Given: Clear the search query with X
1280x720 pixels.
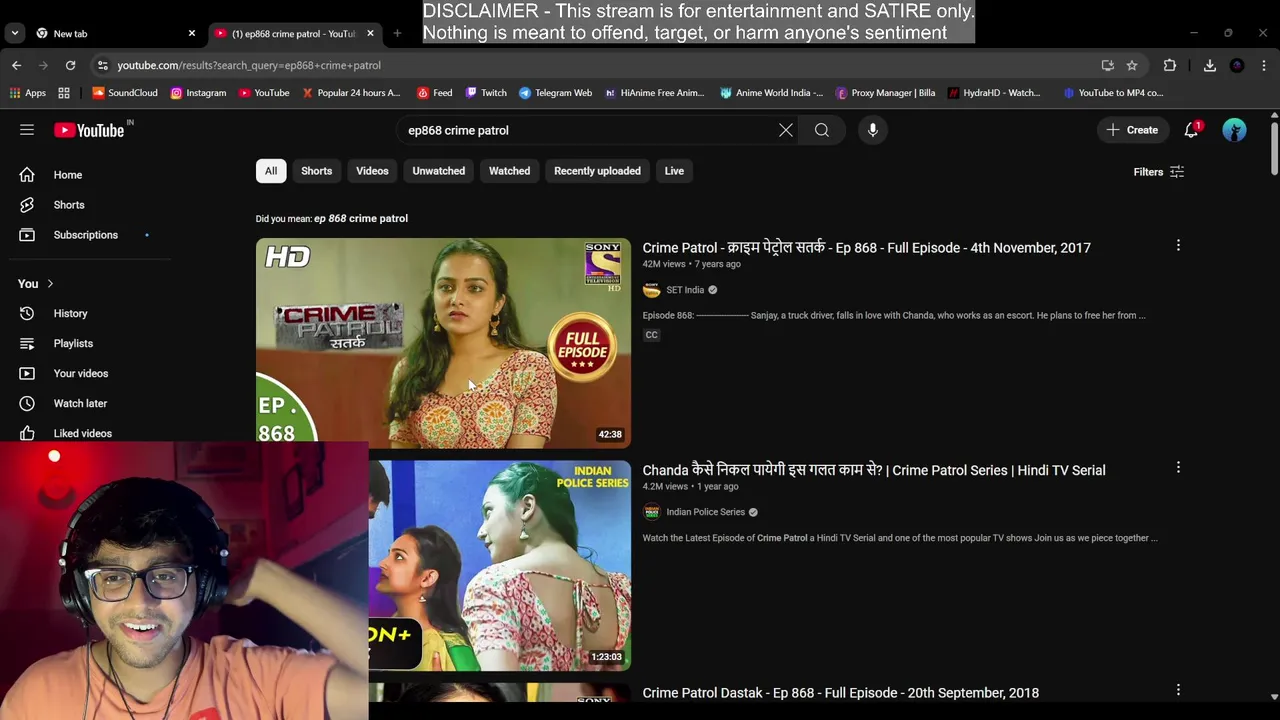Looking at the screenshot, I should tap(786, 130).
